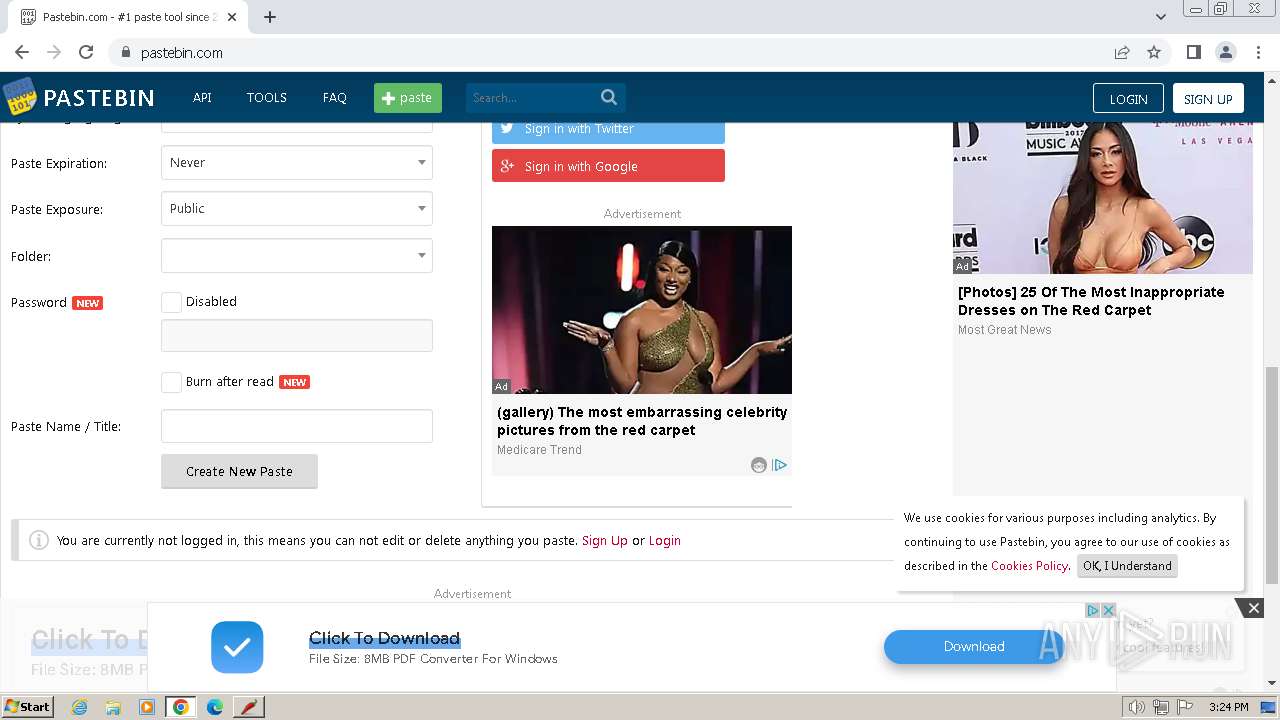This screenshot has width=1280, height=720.
Task: Close the bottom ad banner X
Action: 1253,608
